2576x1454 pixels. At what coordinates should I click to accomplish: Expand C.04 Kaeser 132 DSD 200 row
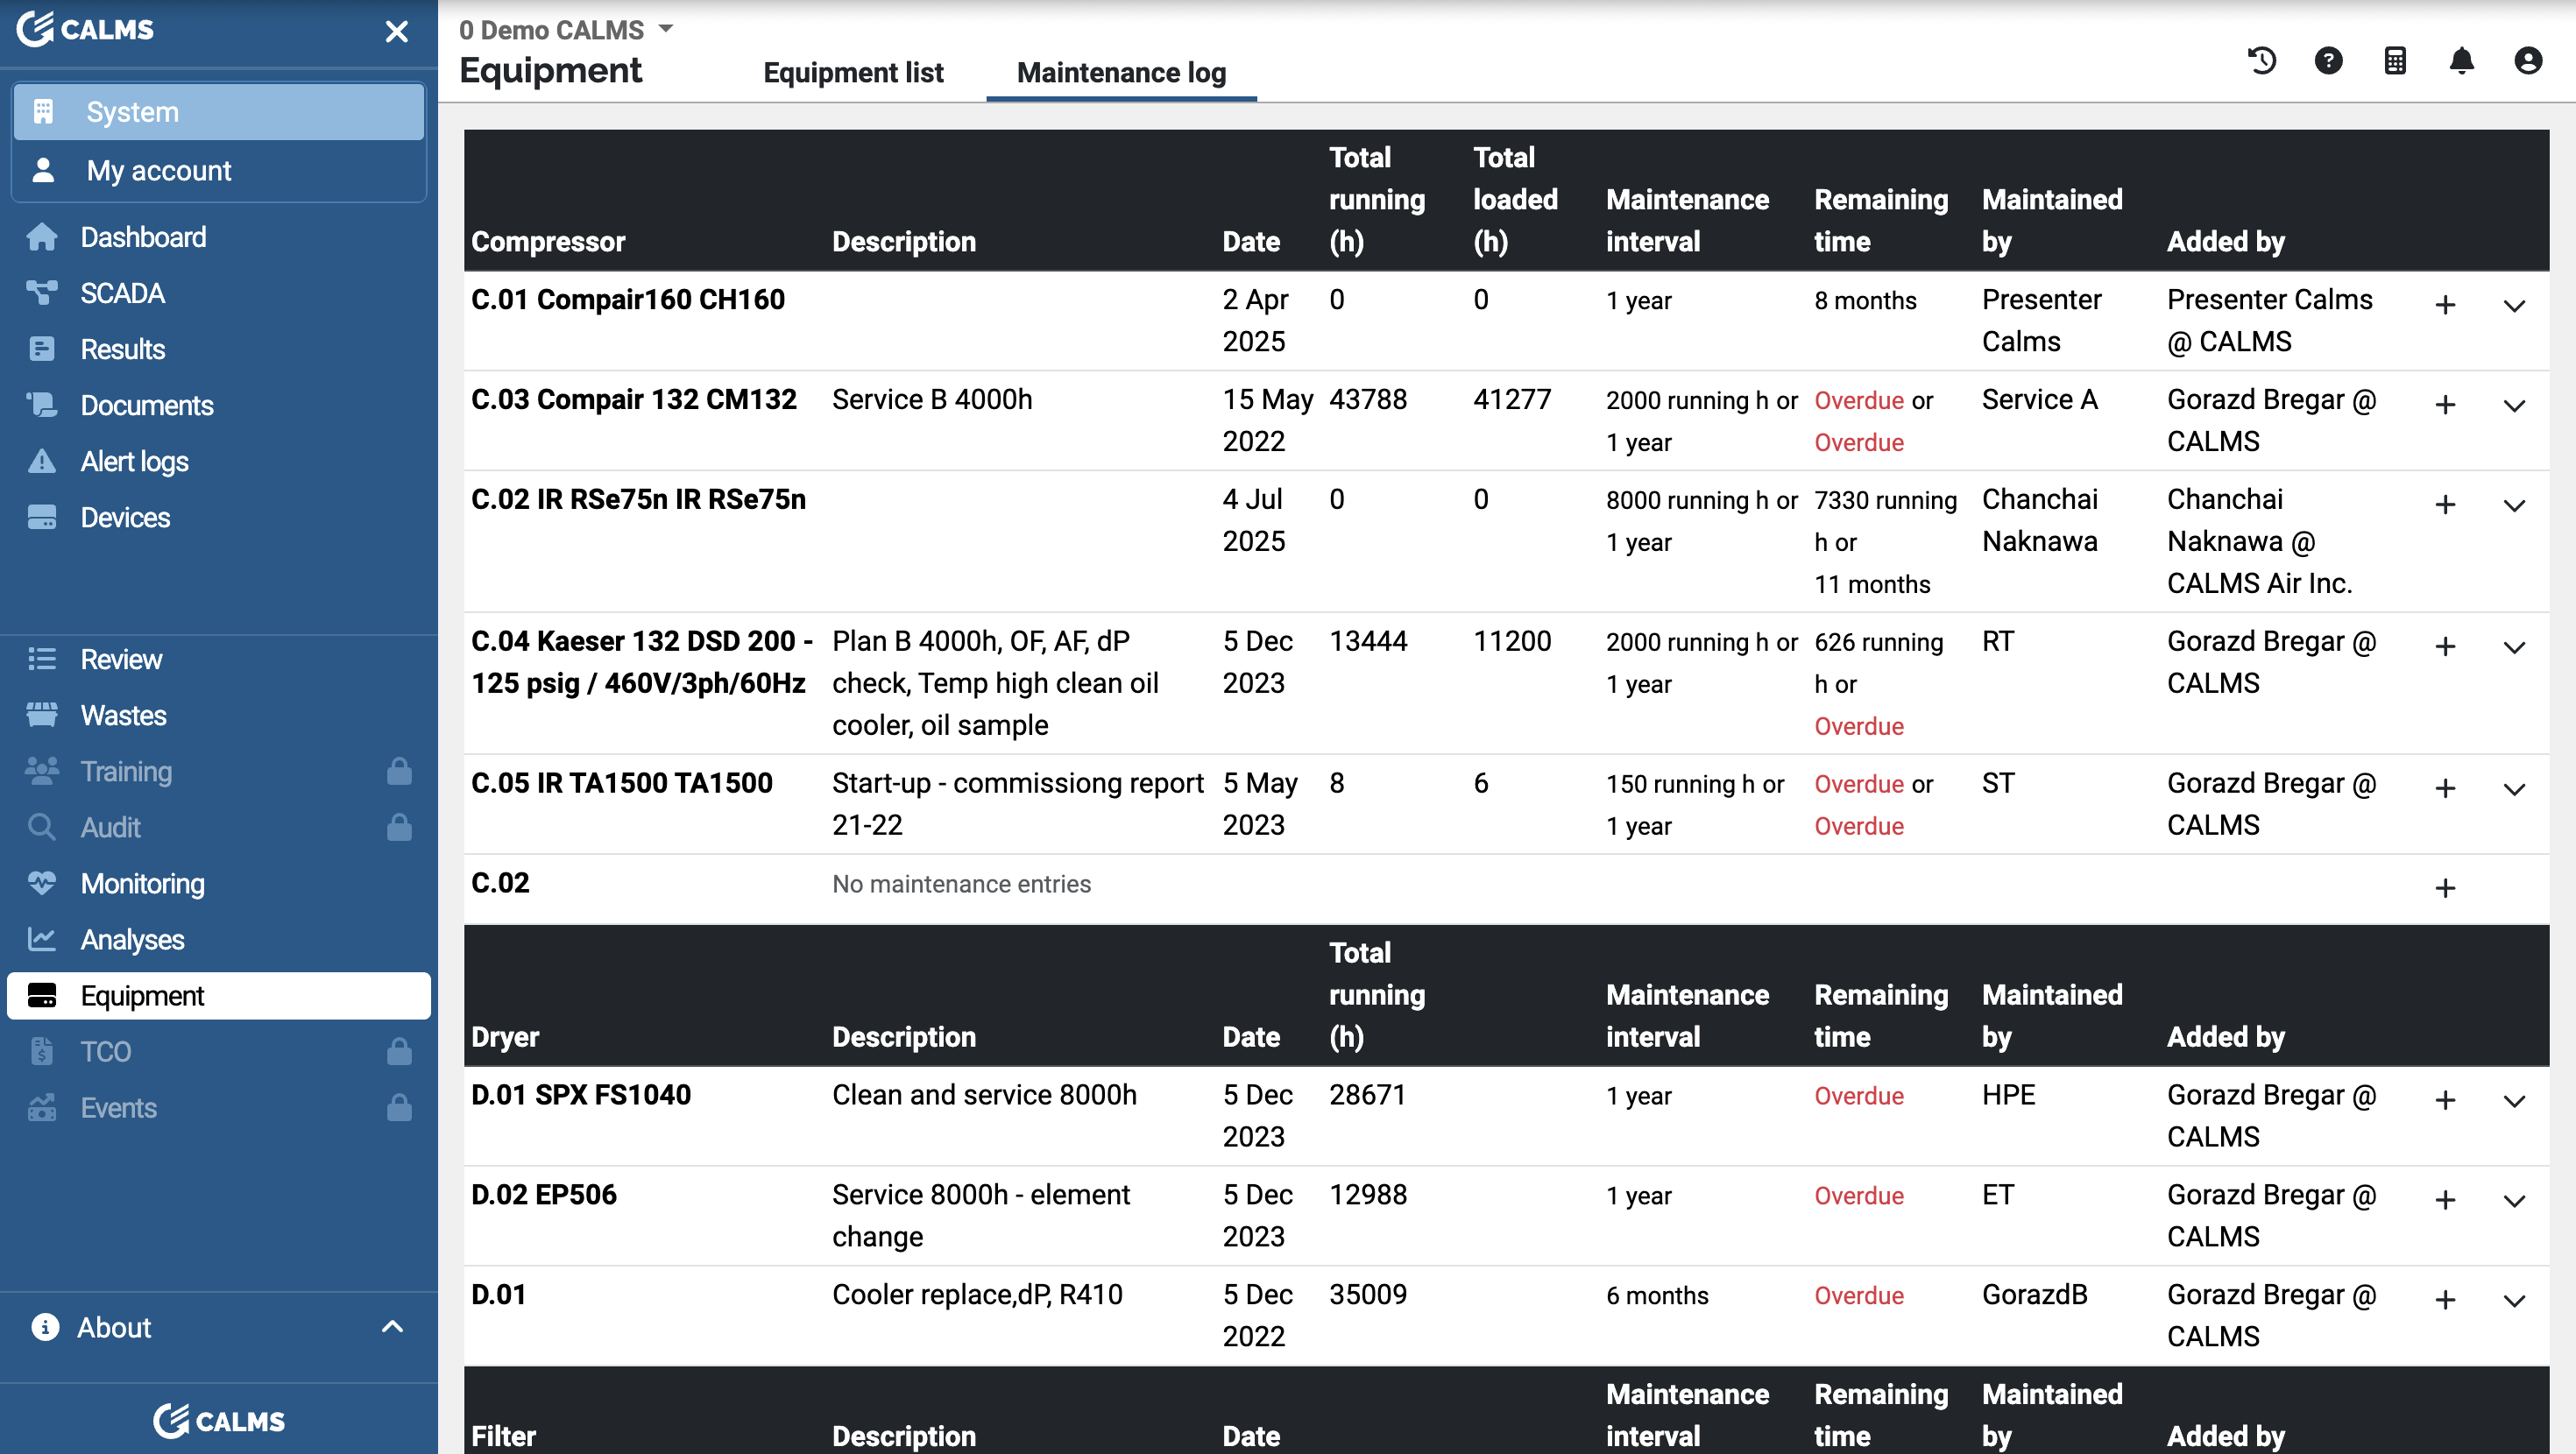pos(2514,647)
